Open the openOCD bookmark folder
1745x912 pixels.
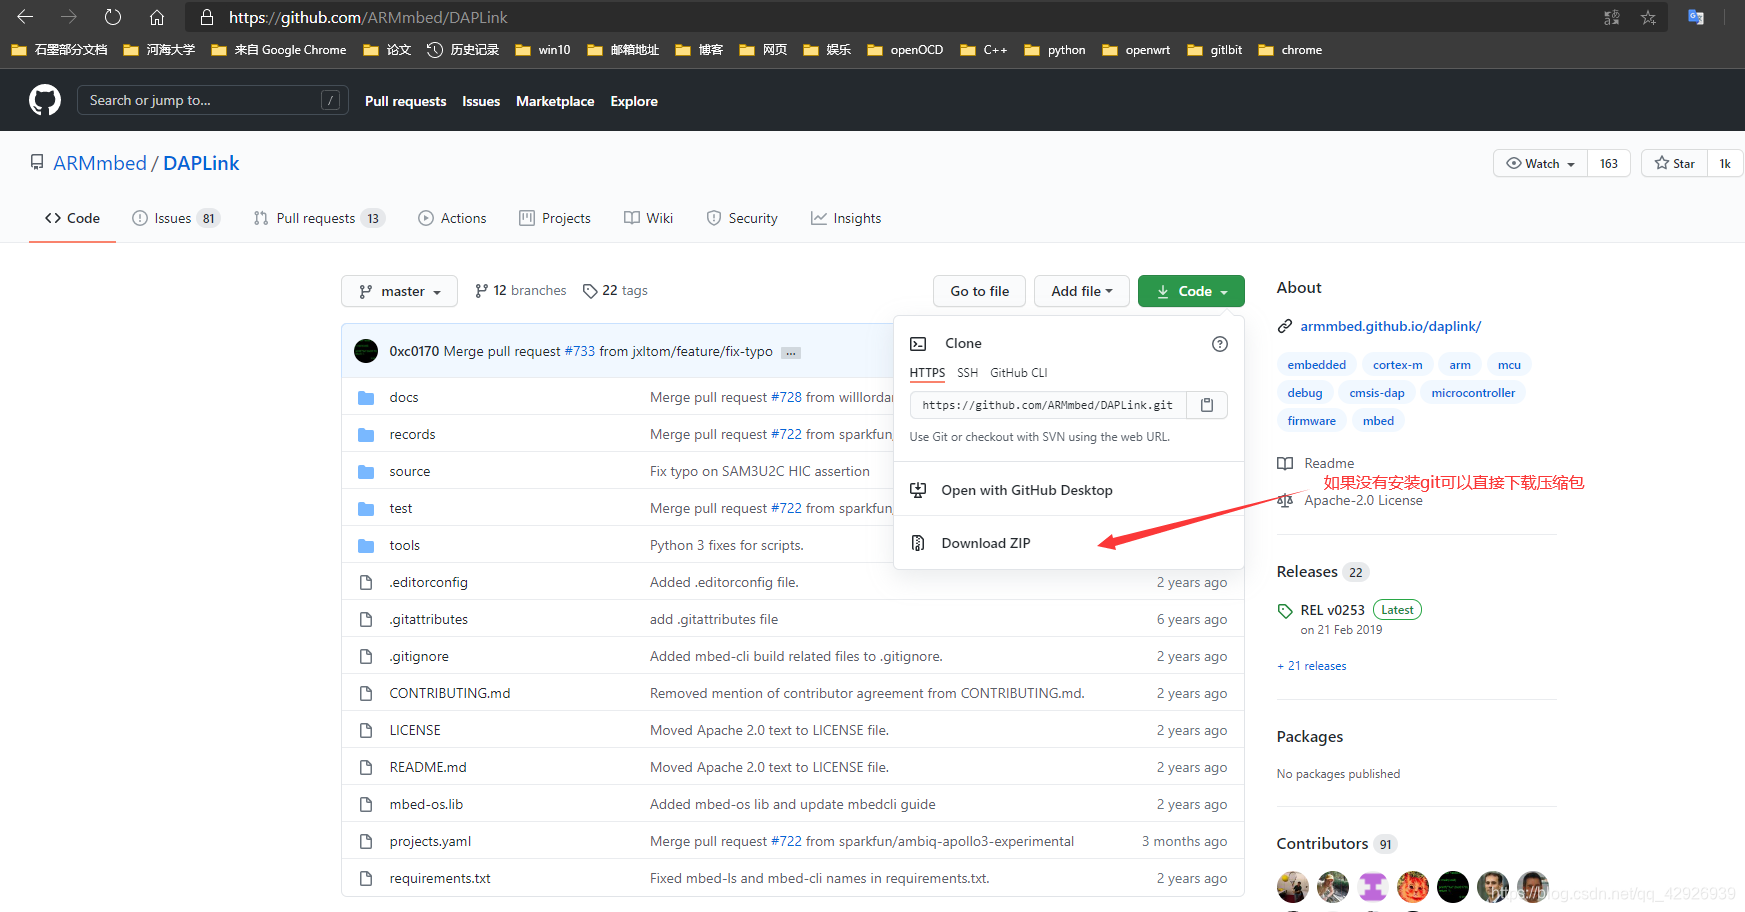905,49
